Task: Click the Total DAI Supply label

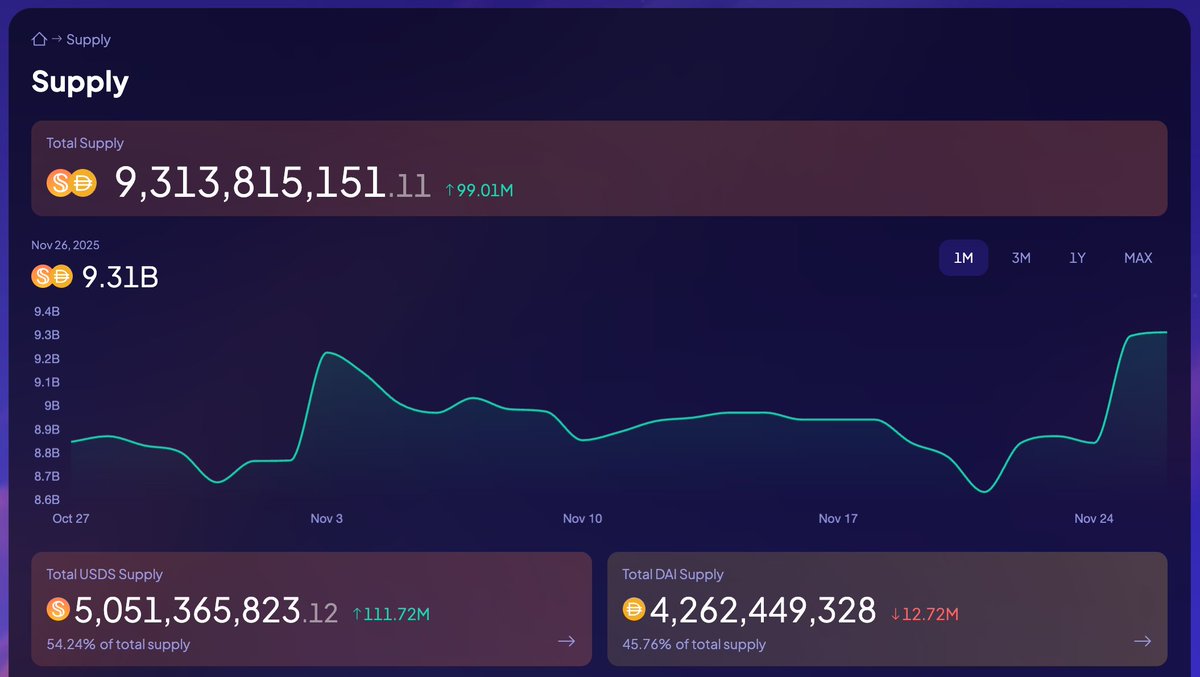Action: (673, 574)
